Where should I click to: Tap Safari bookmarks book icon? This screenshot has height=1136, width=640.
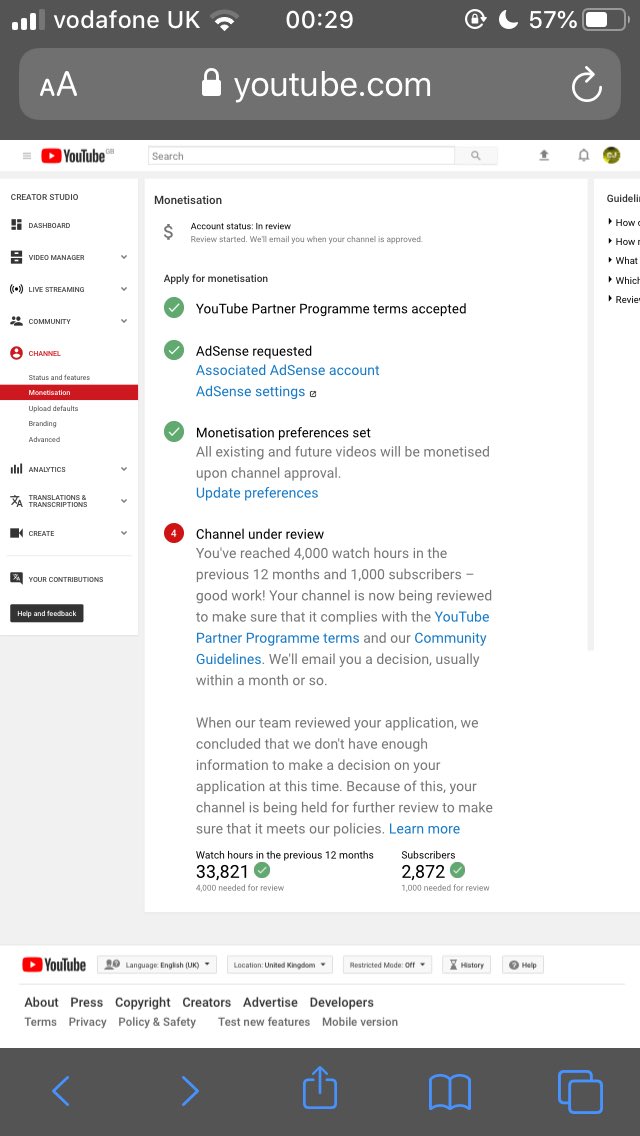[x=450, y=1092]
